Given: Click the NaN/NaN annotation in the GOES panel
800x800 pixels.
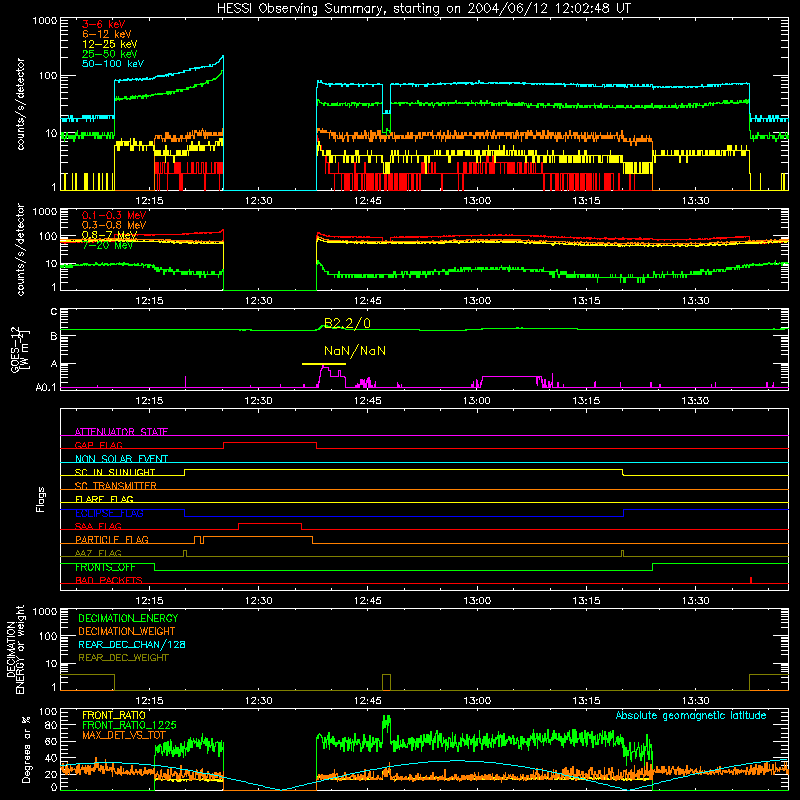Looking at the screenshot, I should pyautogui.click(x=355, y=351).
